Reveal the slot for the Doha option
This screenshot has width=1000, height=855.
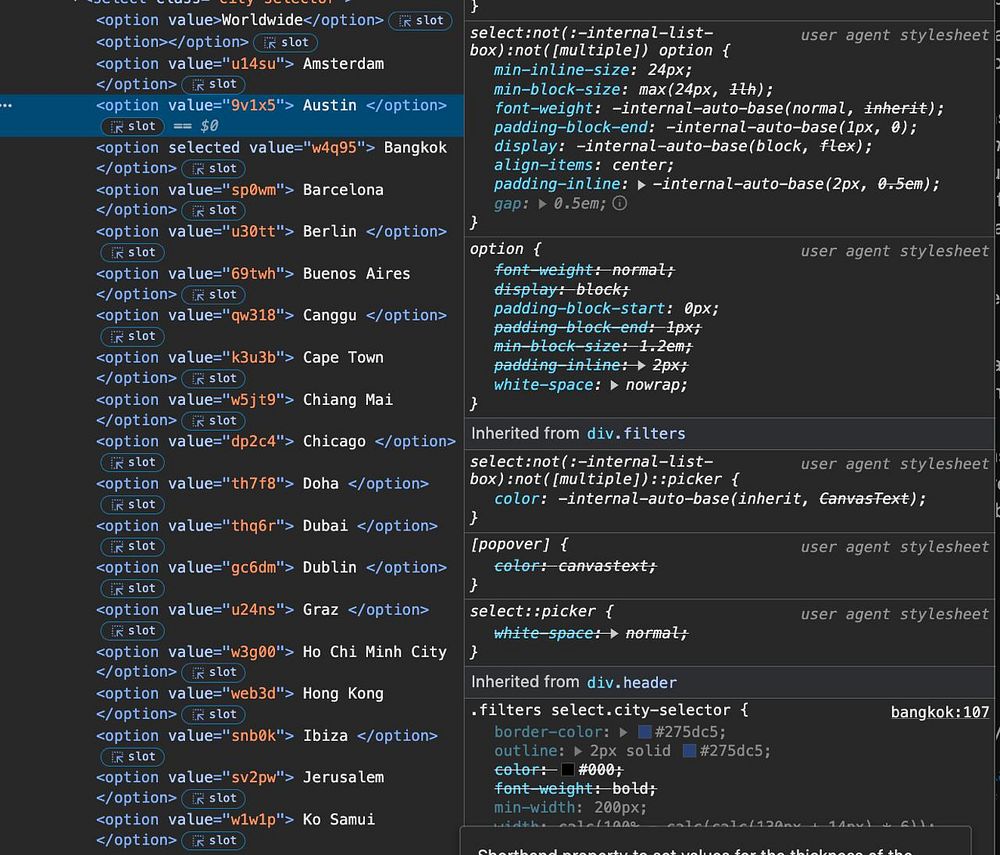pyautogui.click(x=133, y=504)
